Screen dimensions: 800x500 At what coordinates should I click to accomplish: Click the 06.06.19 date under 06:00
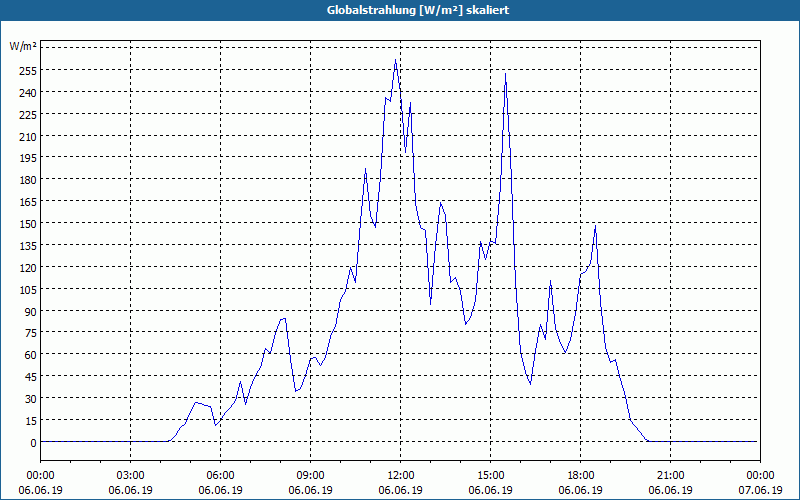[x=220, y=490]
